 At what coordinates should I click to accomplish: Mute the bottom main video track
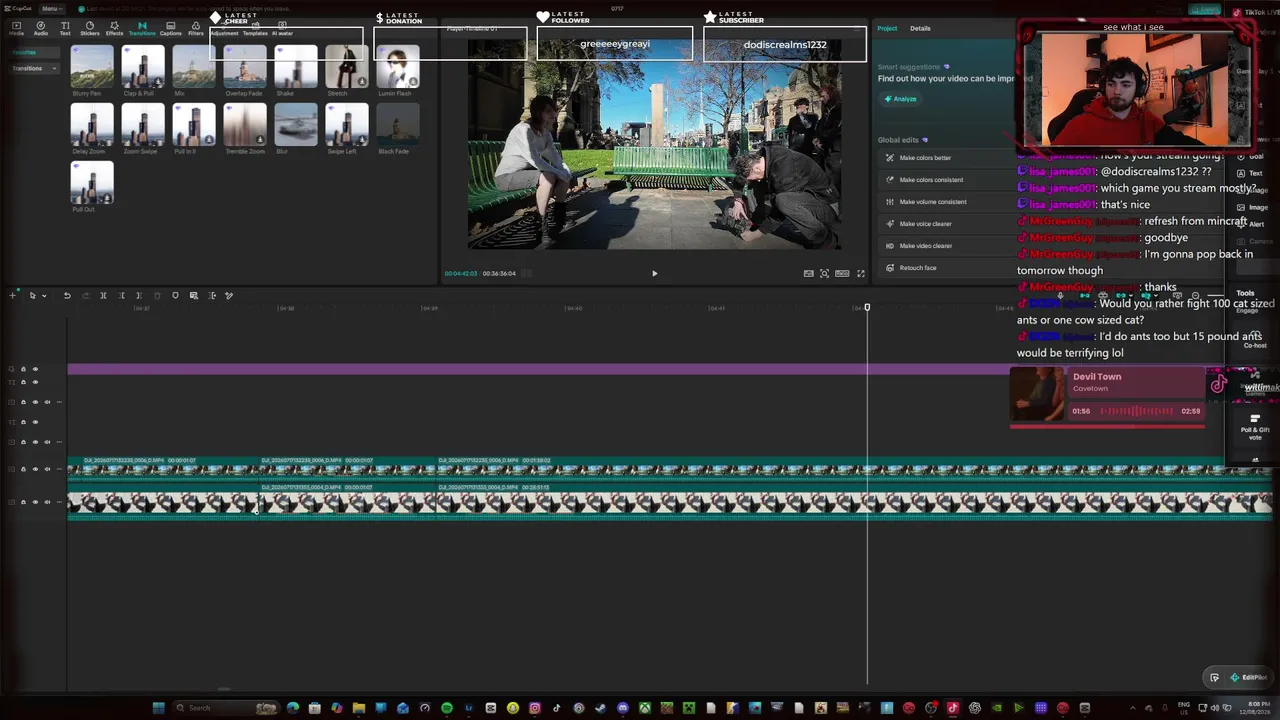click(47, 502)
